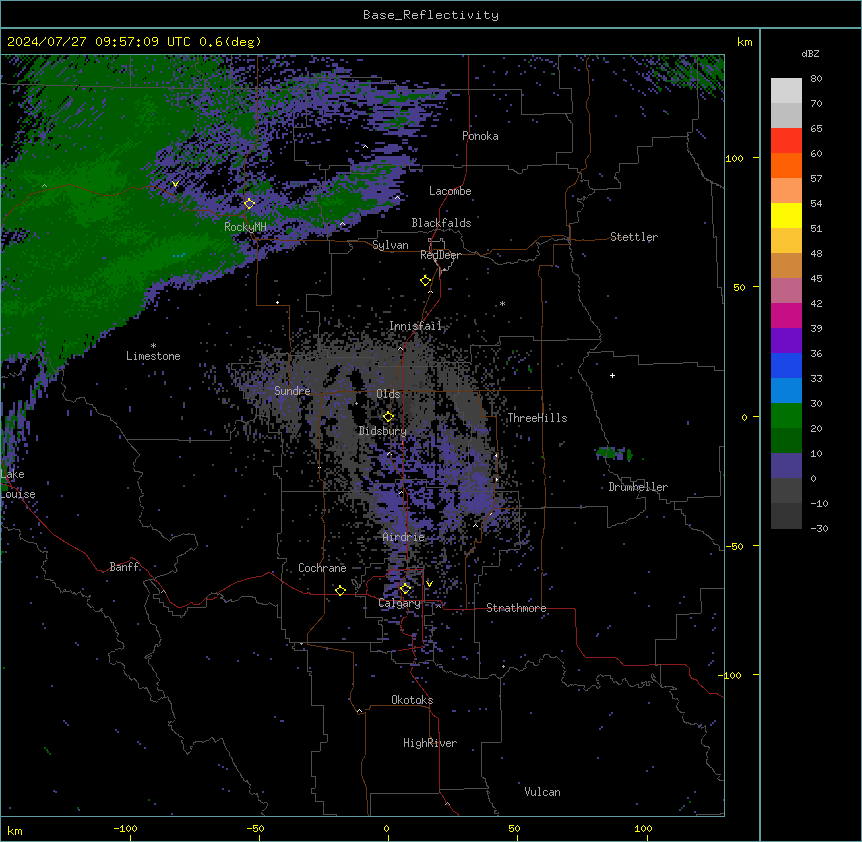Click the 65 value in the dBZ legend
This screenshot has height=842, width=862.
816,128
